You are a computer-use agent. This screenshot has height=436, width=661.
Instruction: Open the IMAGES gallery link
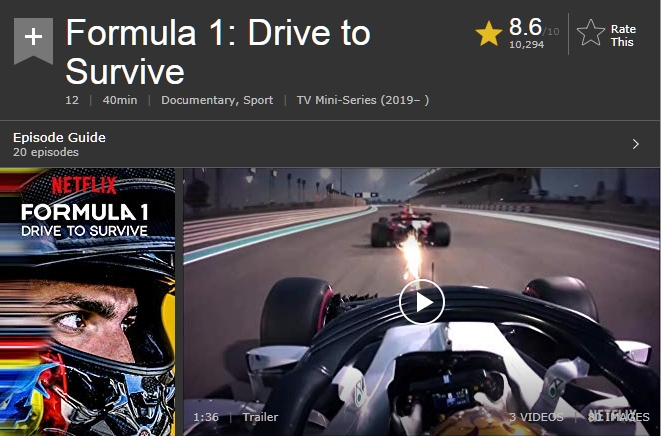click(x=618, y=417)
